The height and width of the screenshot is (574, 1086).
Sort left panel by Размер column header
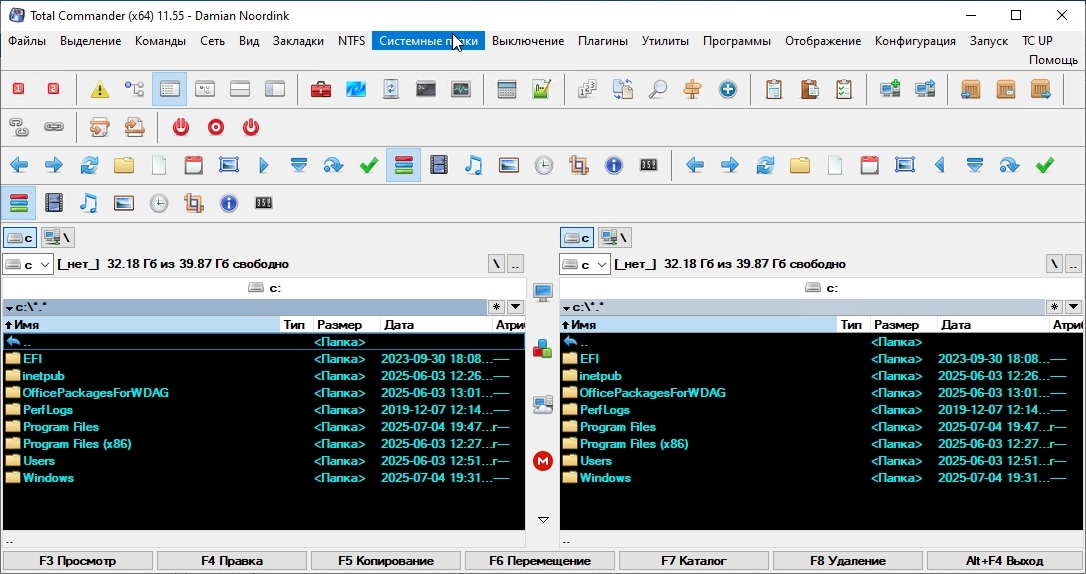click(346, 325)
